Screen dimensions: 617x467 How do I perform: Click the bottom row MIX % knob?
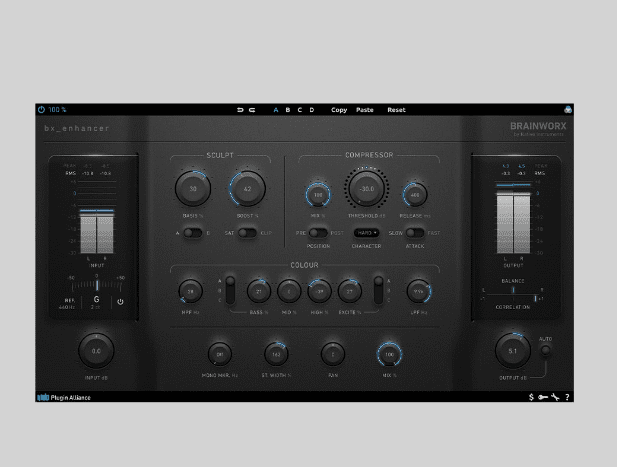tap(389, 354)
